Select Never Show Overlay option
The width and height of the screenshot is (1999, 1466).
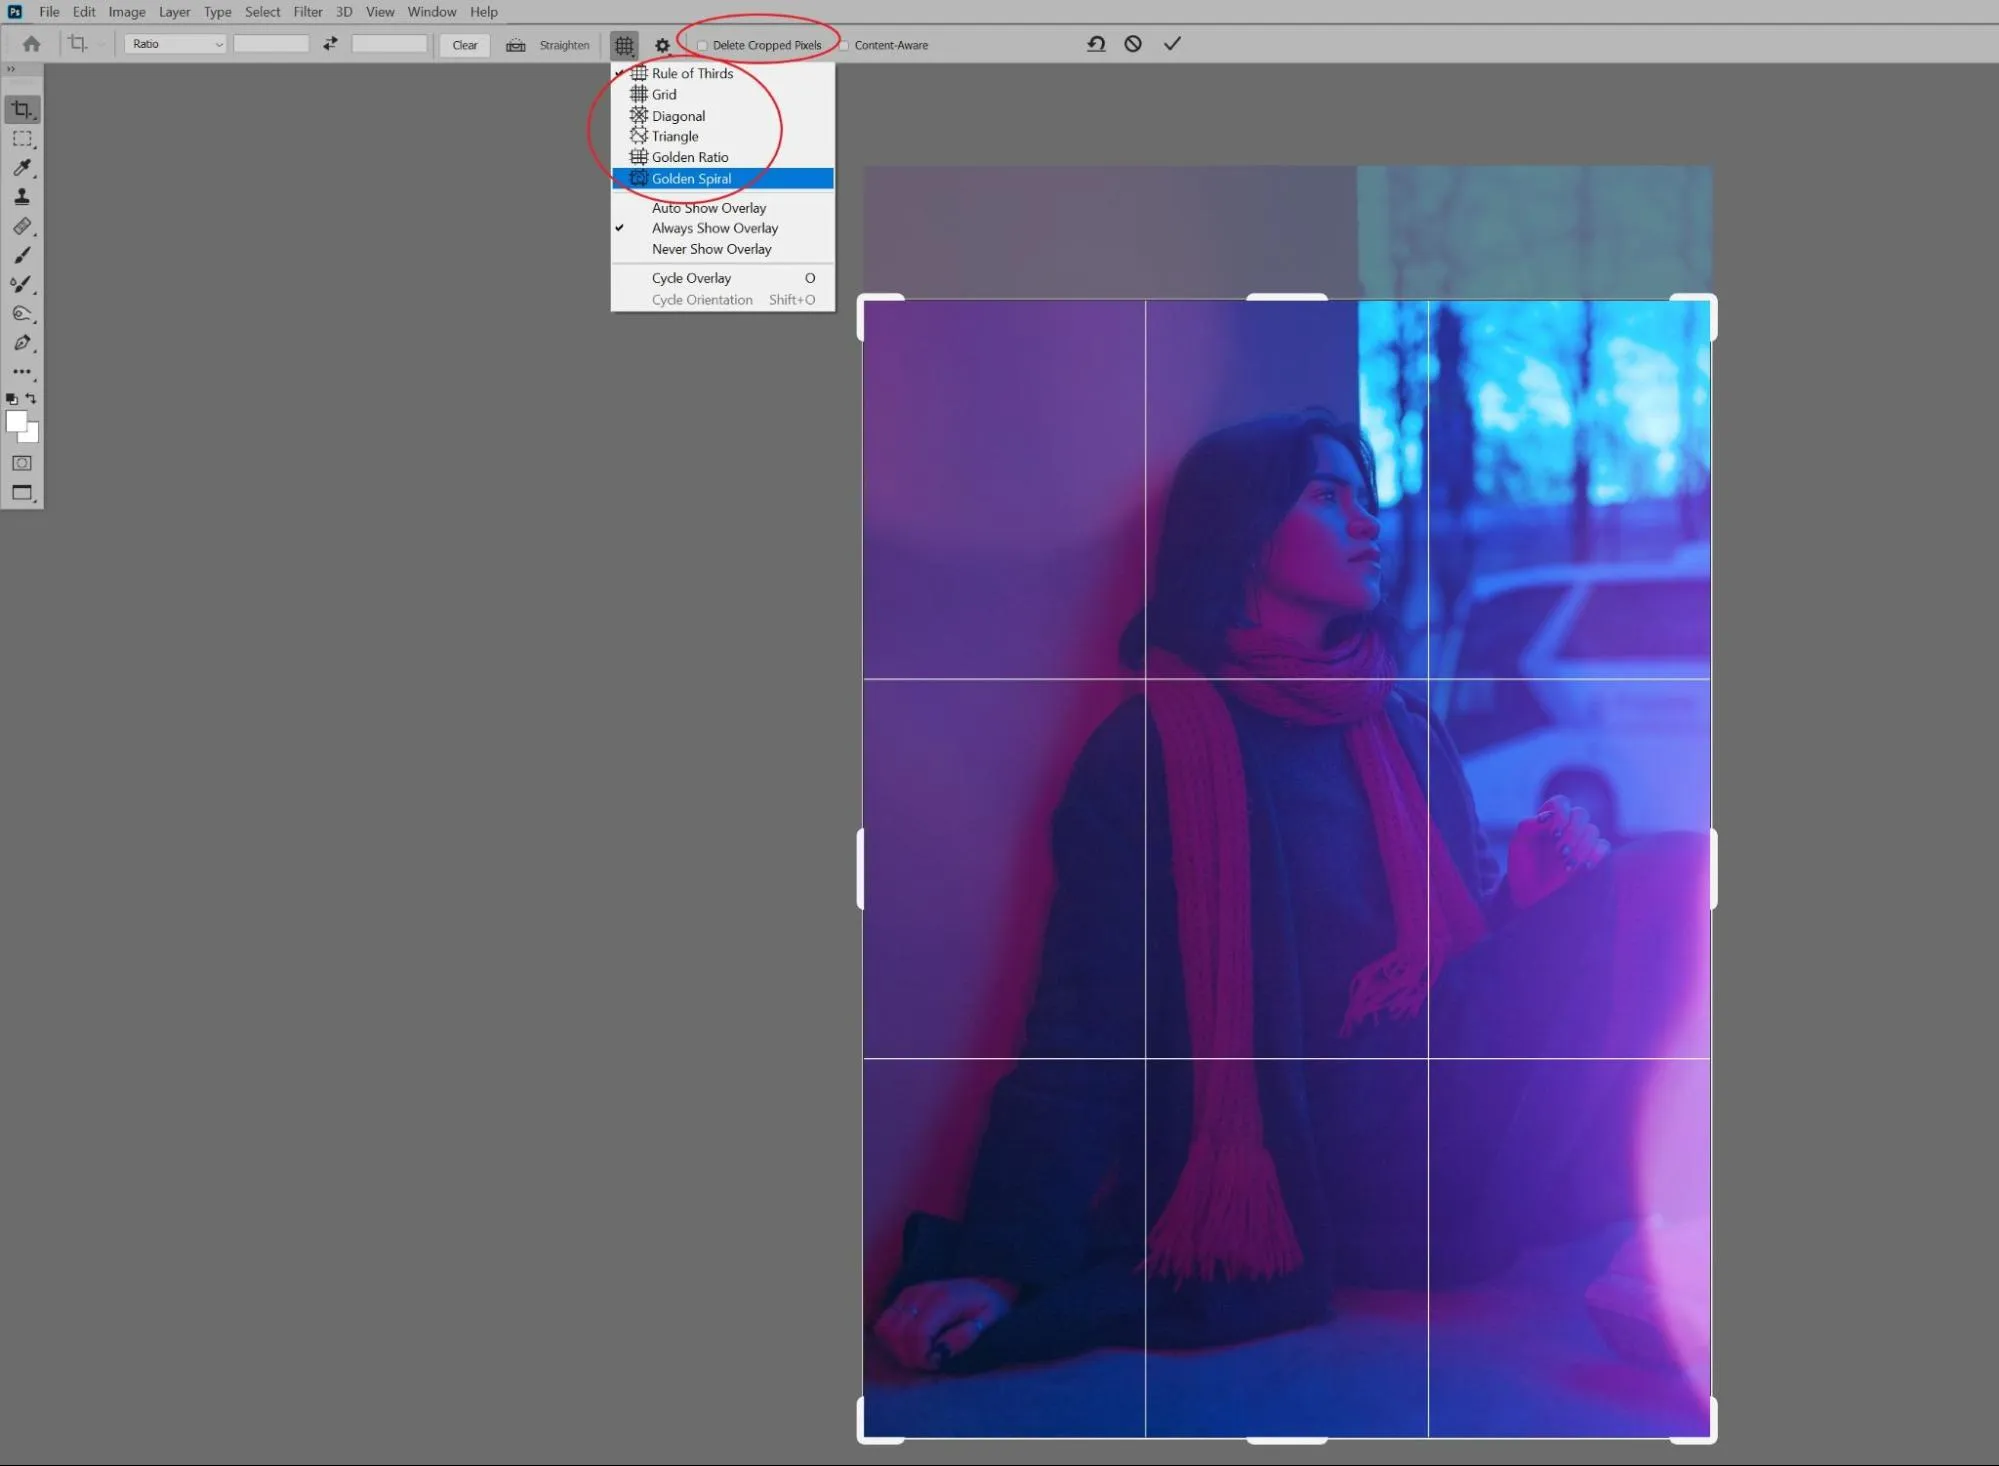tap(723, 250)
